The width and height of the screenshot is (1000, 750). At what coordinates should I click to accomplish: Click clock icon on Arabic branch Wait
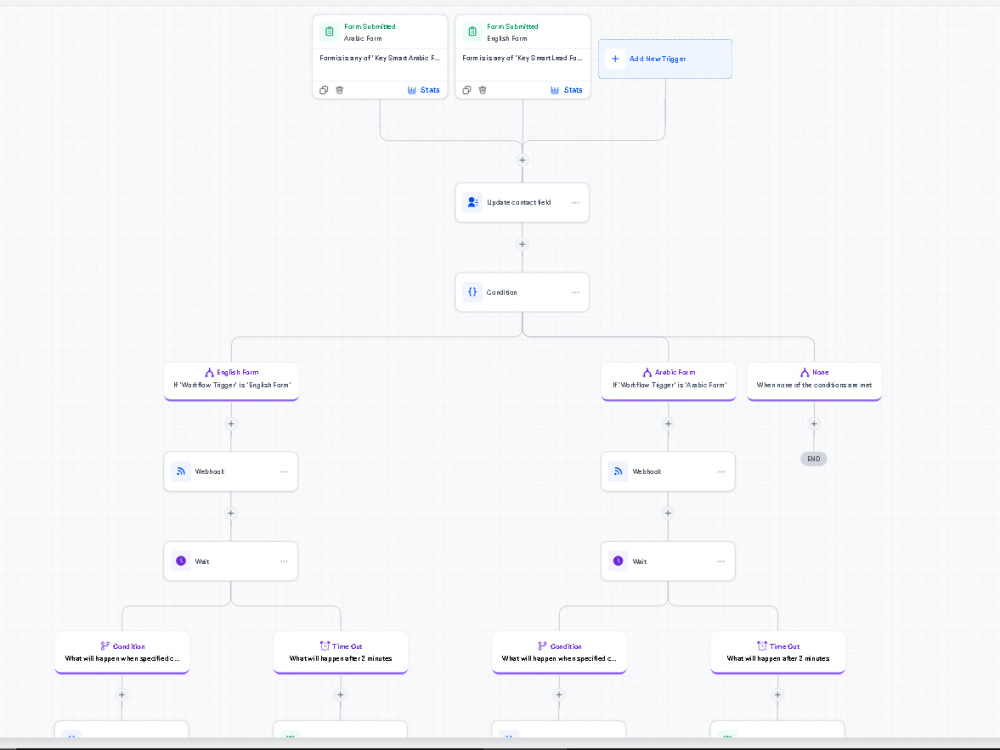tap(618, 561)
